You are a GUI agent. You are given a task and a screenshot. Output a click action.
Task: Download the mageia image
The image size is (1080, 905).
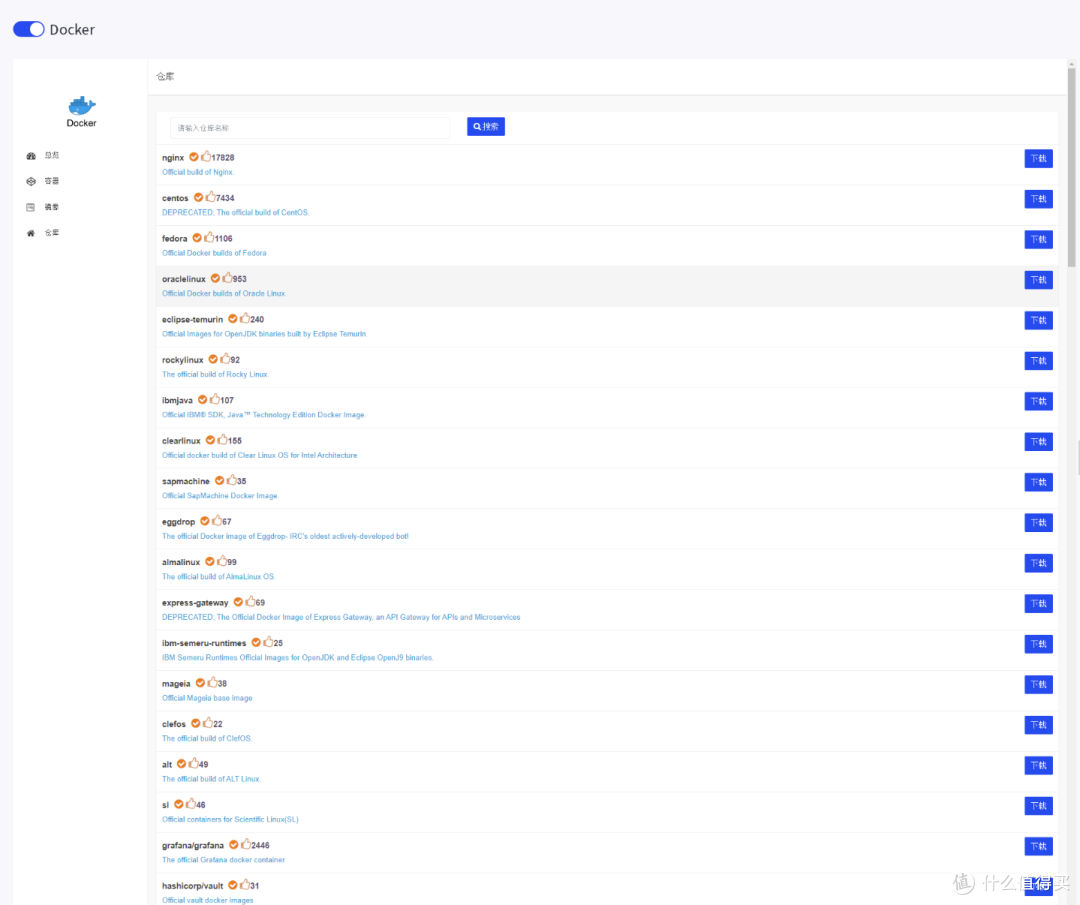[x=1038, y=685]
